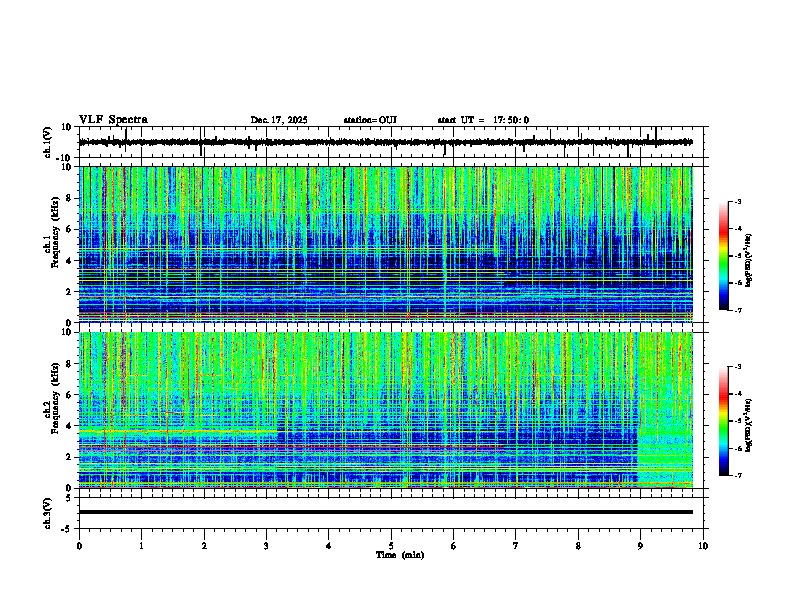Click the "6" kHz label on ch.2 spectrogram axis
This screenshot has width=792, height=612.
[x=69, y=395]
